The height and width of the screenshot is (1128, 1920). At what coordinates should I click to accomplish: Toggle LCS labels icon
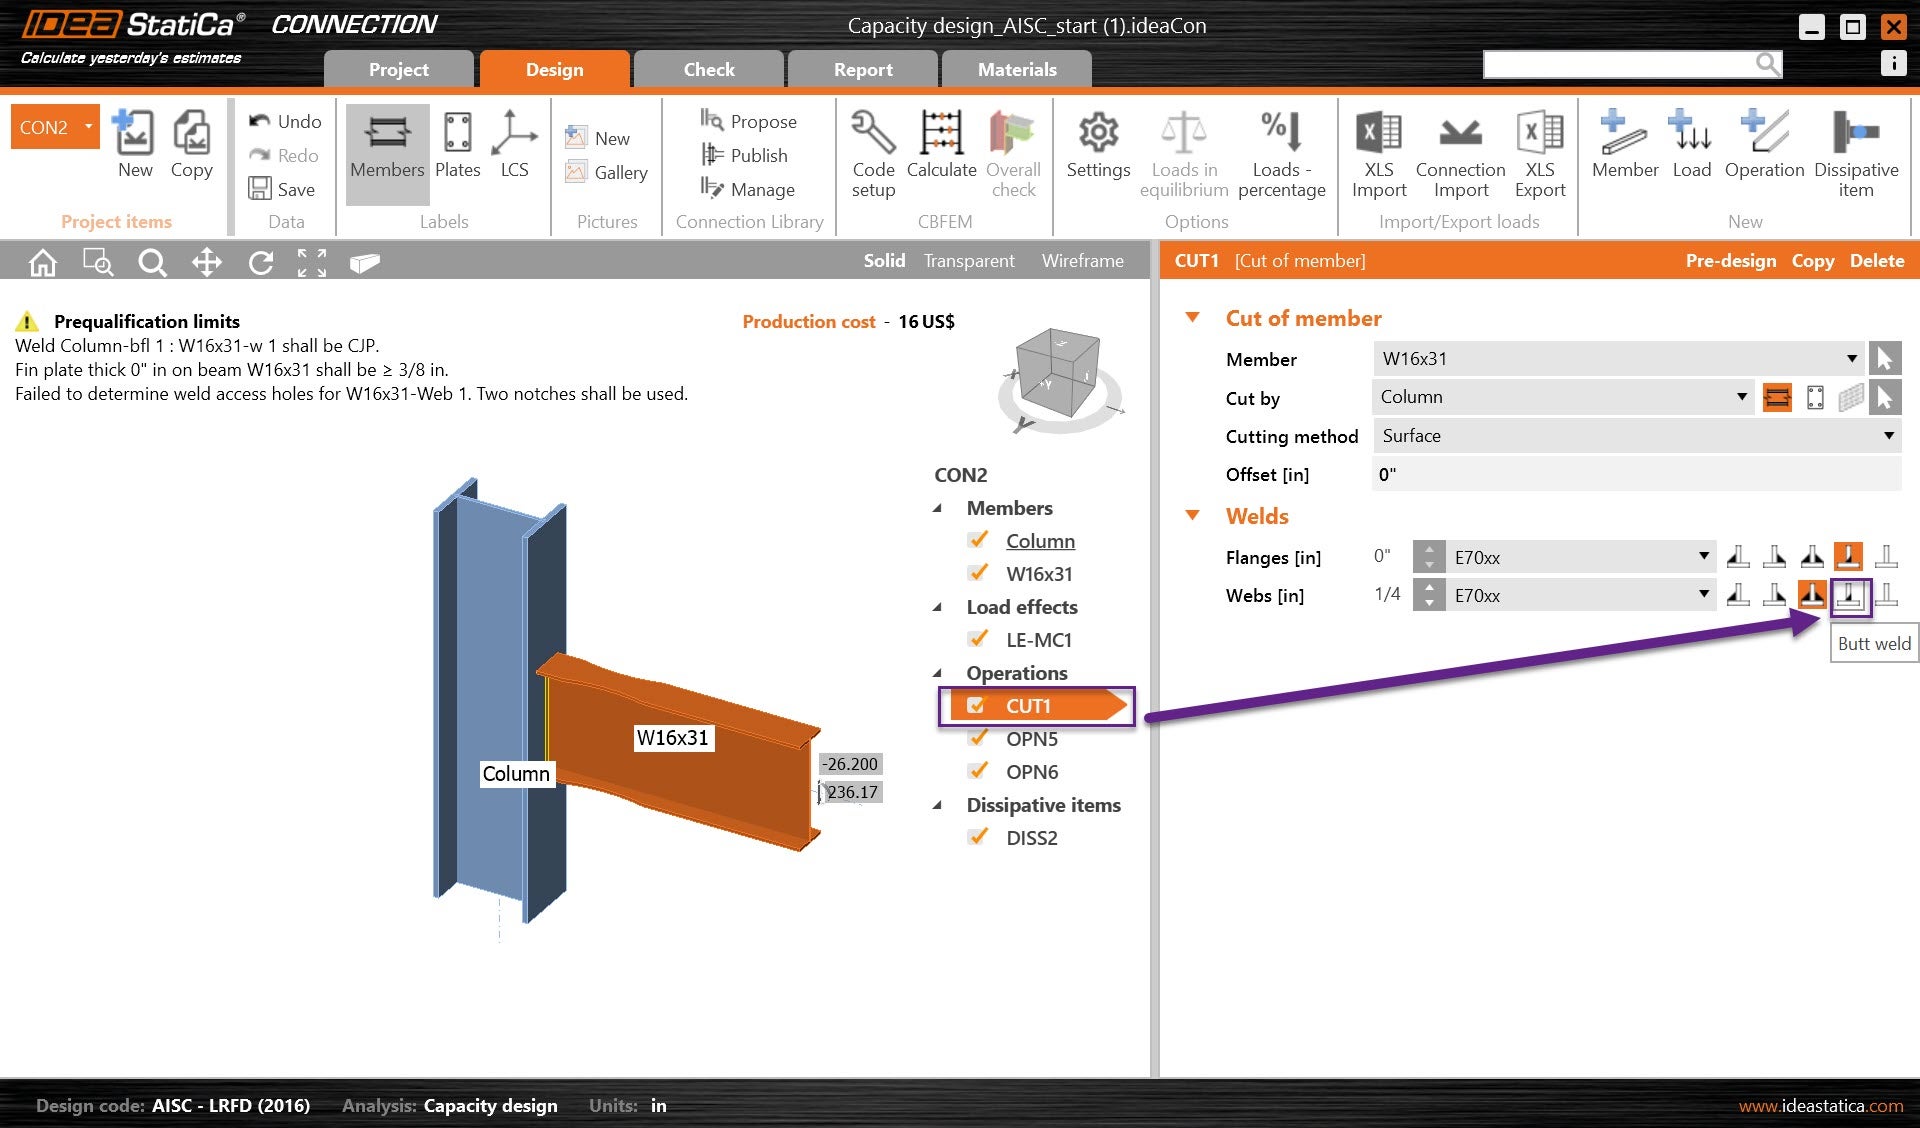coord(514,134)
